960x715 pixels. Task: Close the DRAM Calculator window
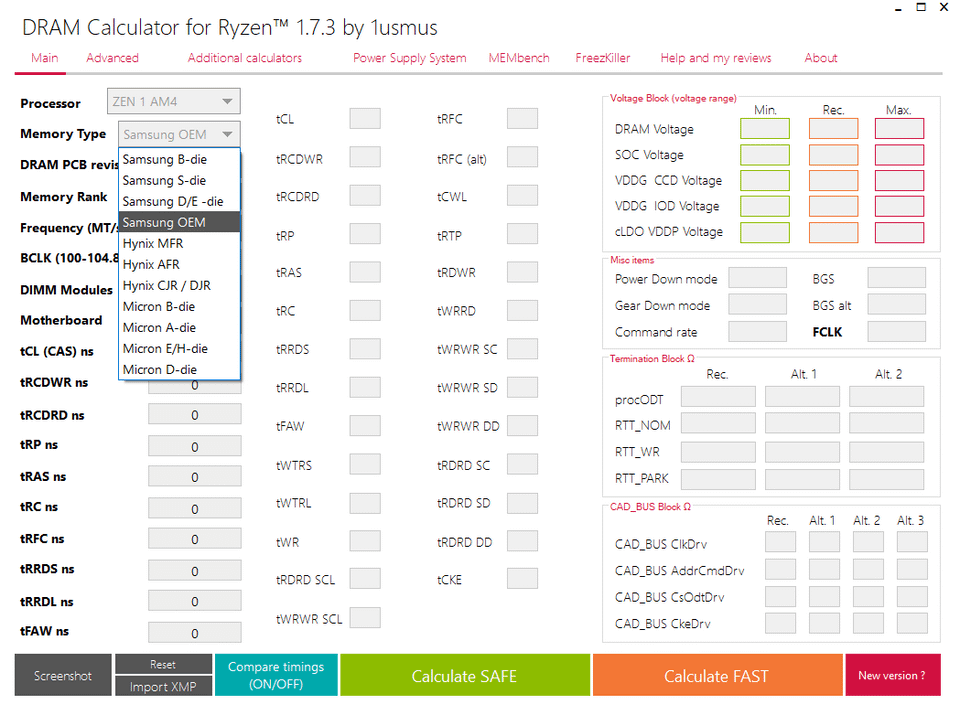pyautogui.click(x=943, y=7)
